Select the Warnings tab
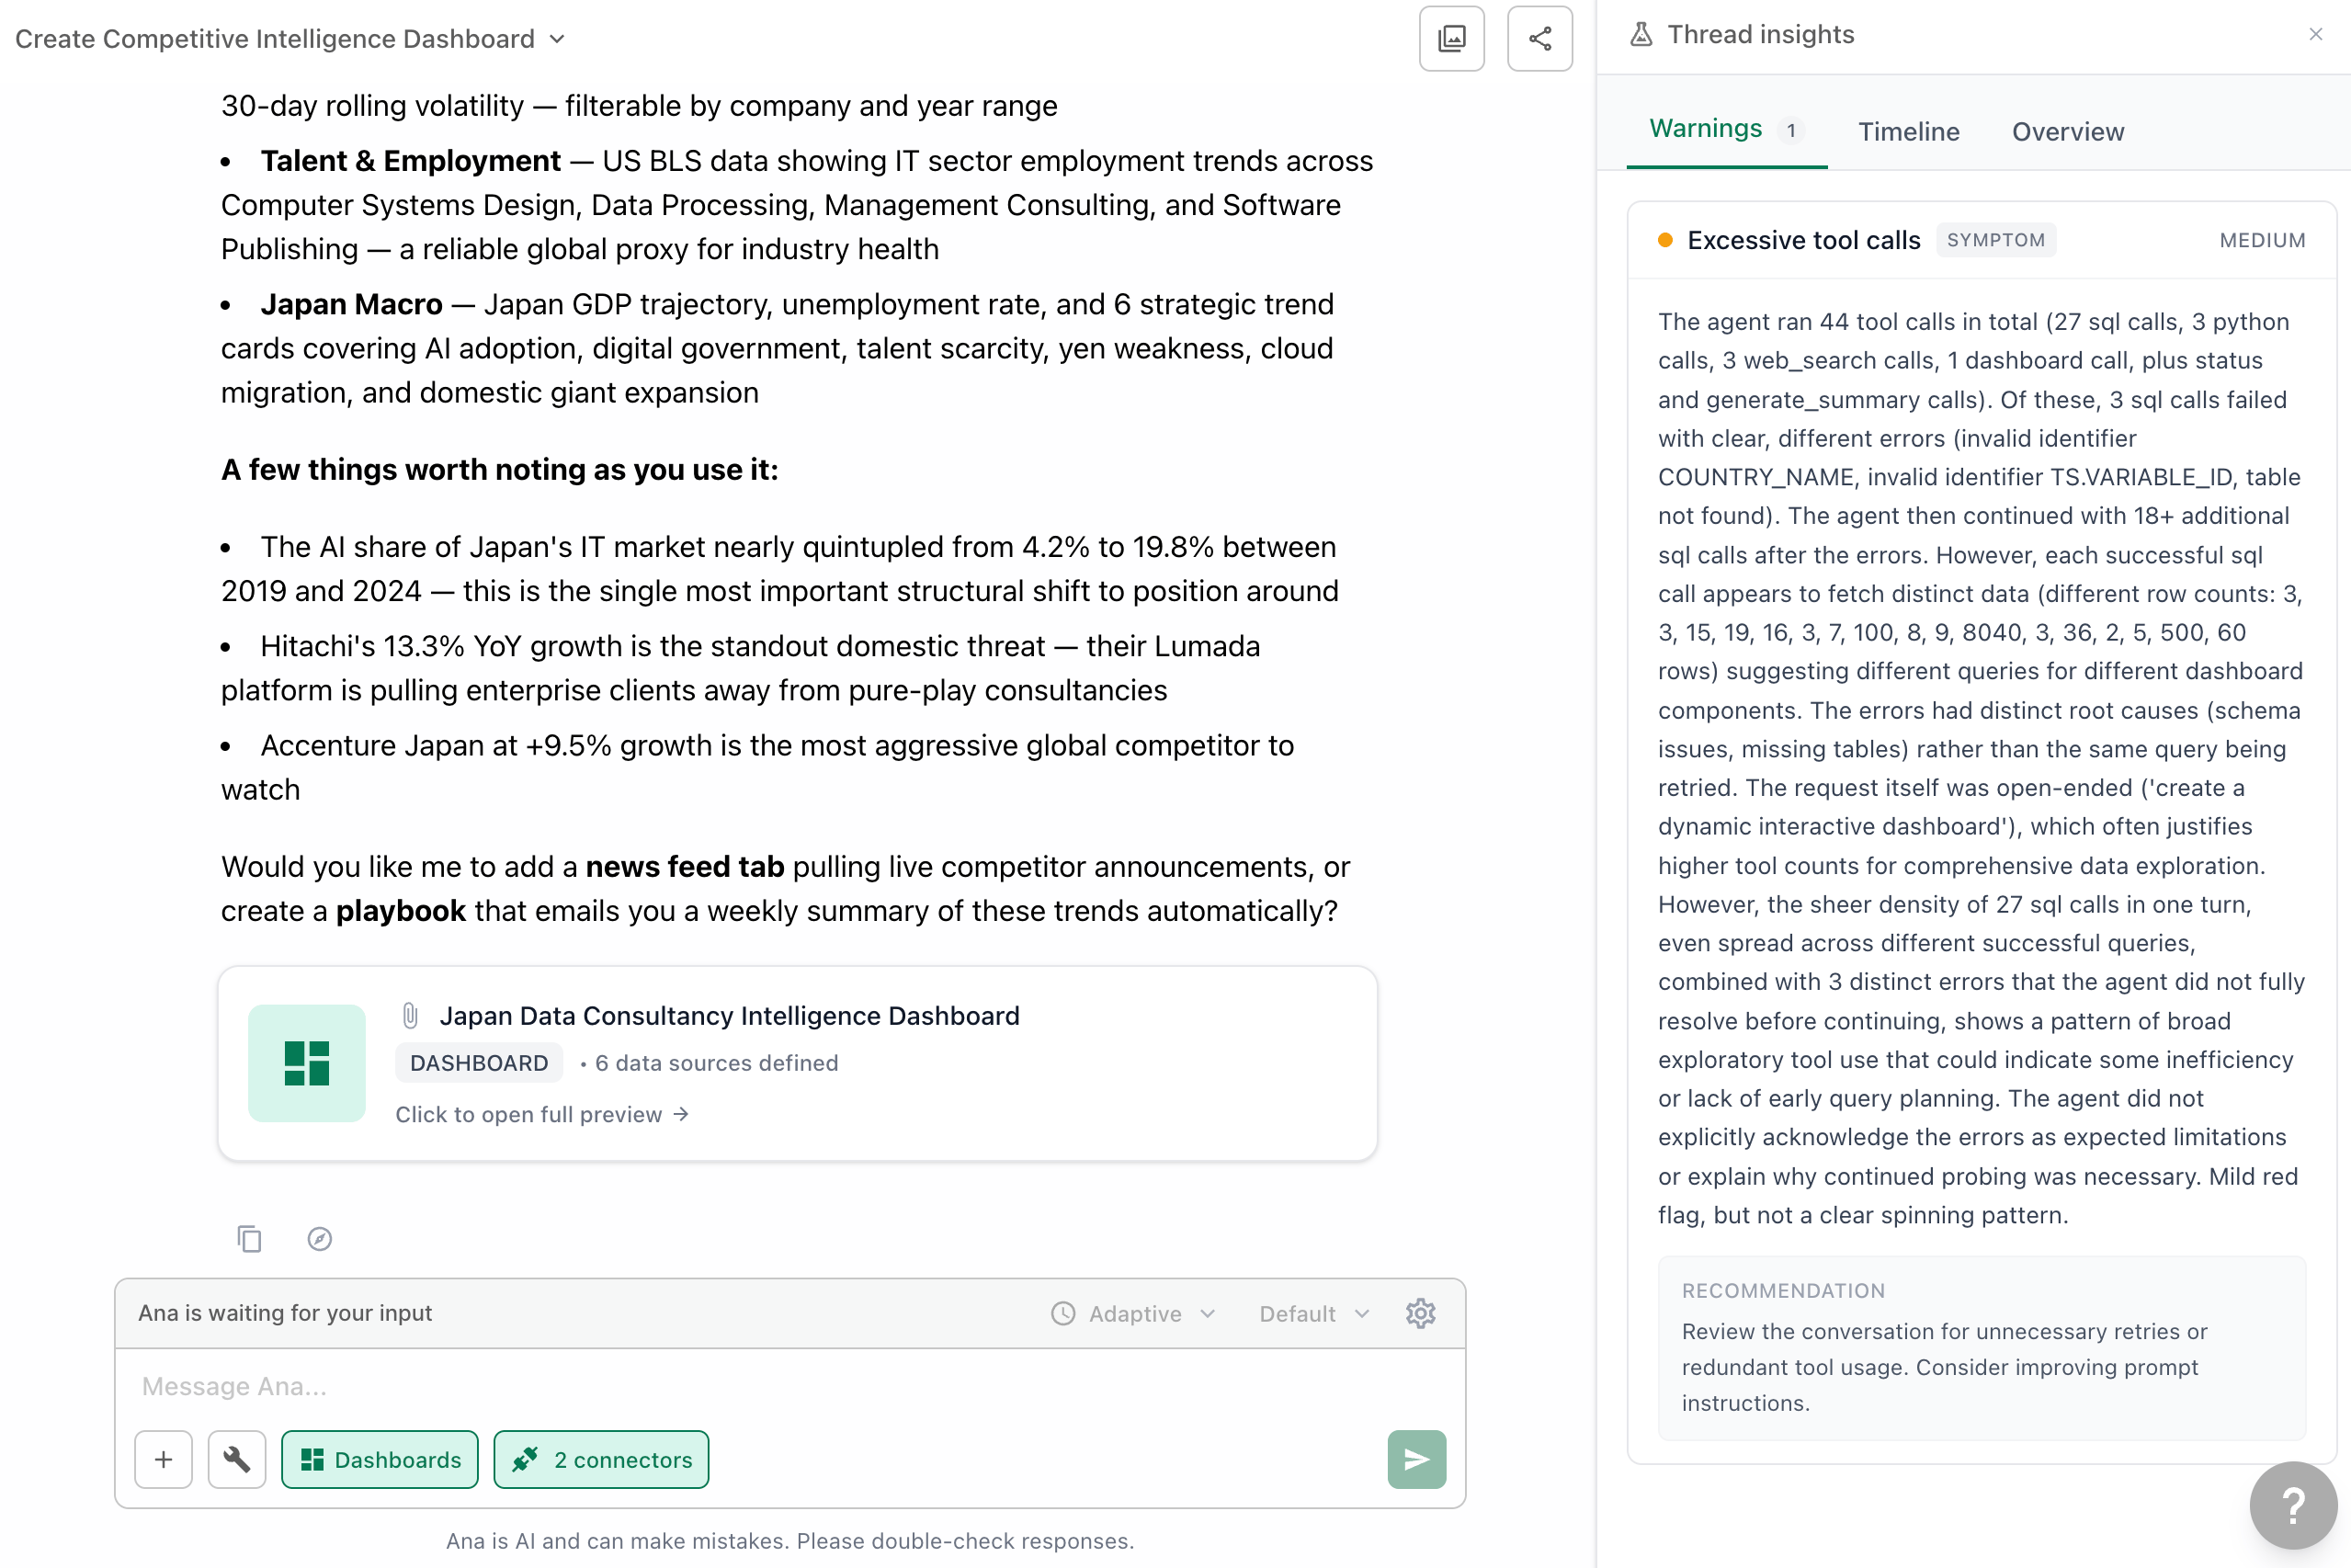The height and width of the screenshot is (1568, 2351). click(x=1725, y=129)
